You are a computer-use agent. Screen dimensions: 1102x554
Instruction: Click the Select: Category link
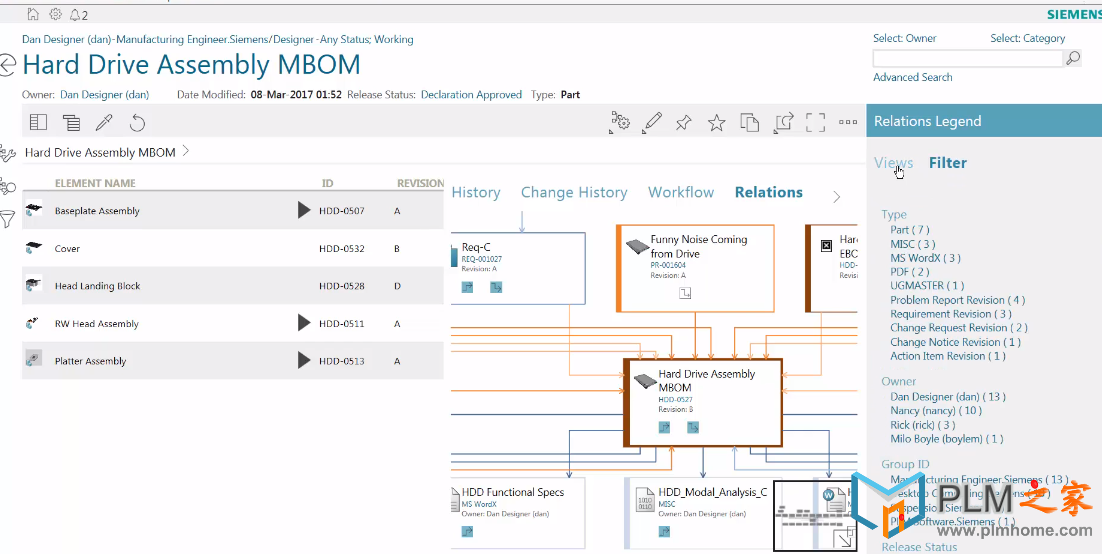coord(1028,38)
